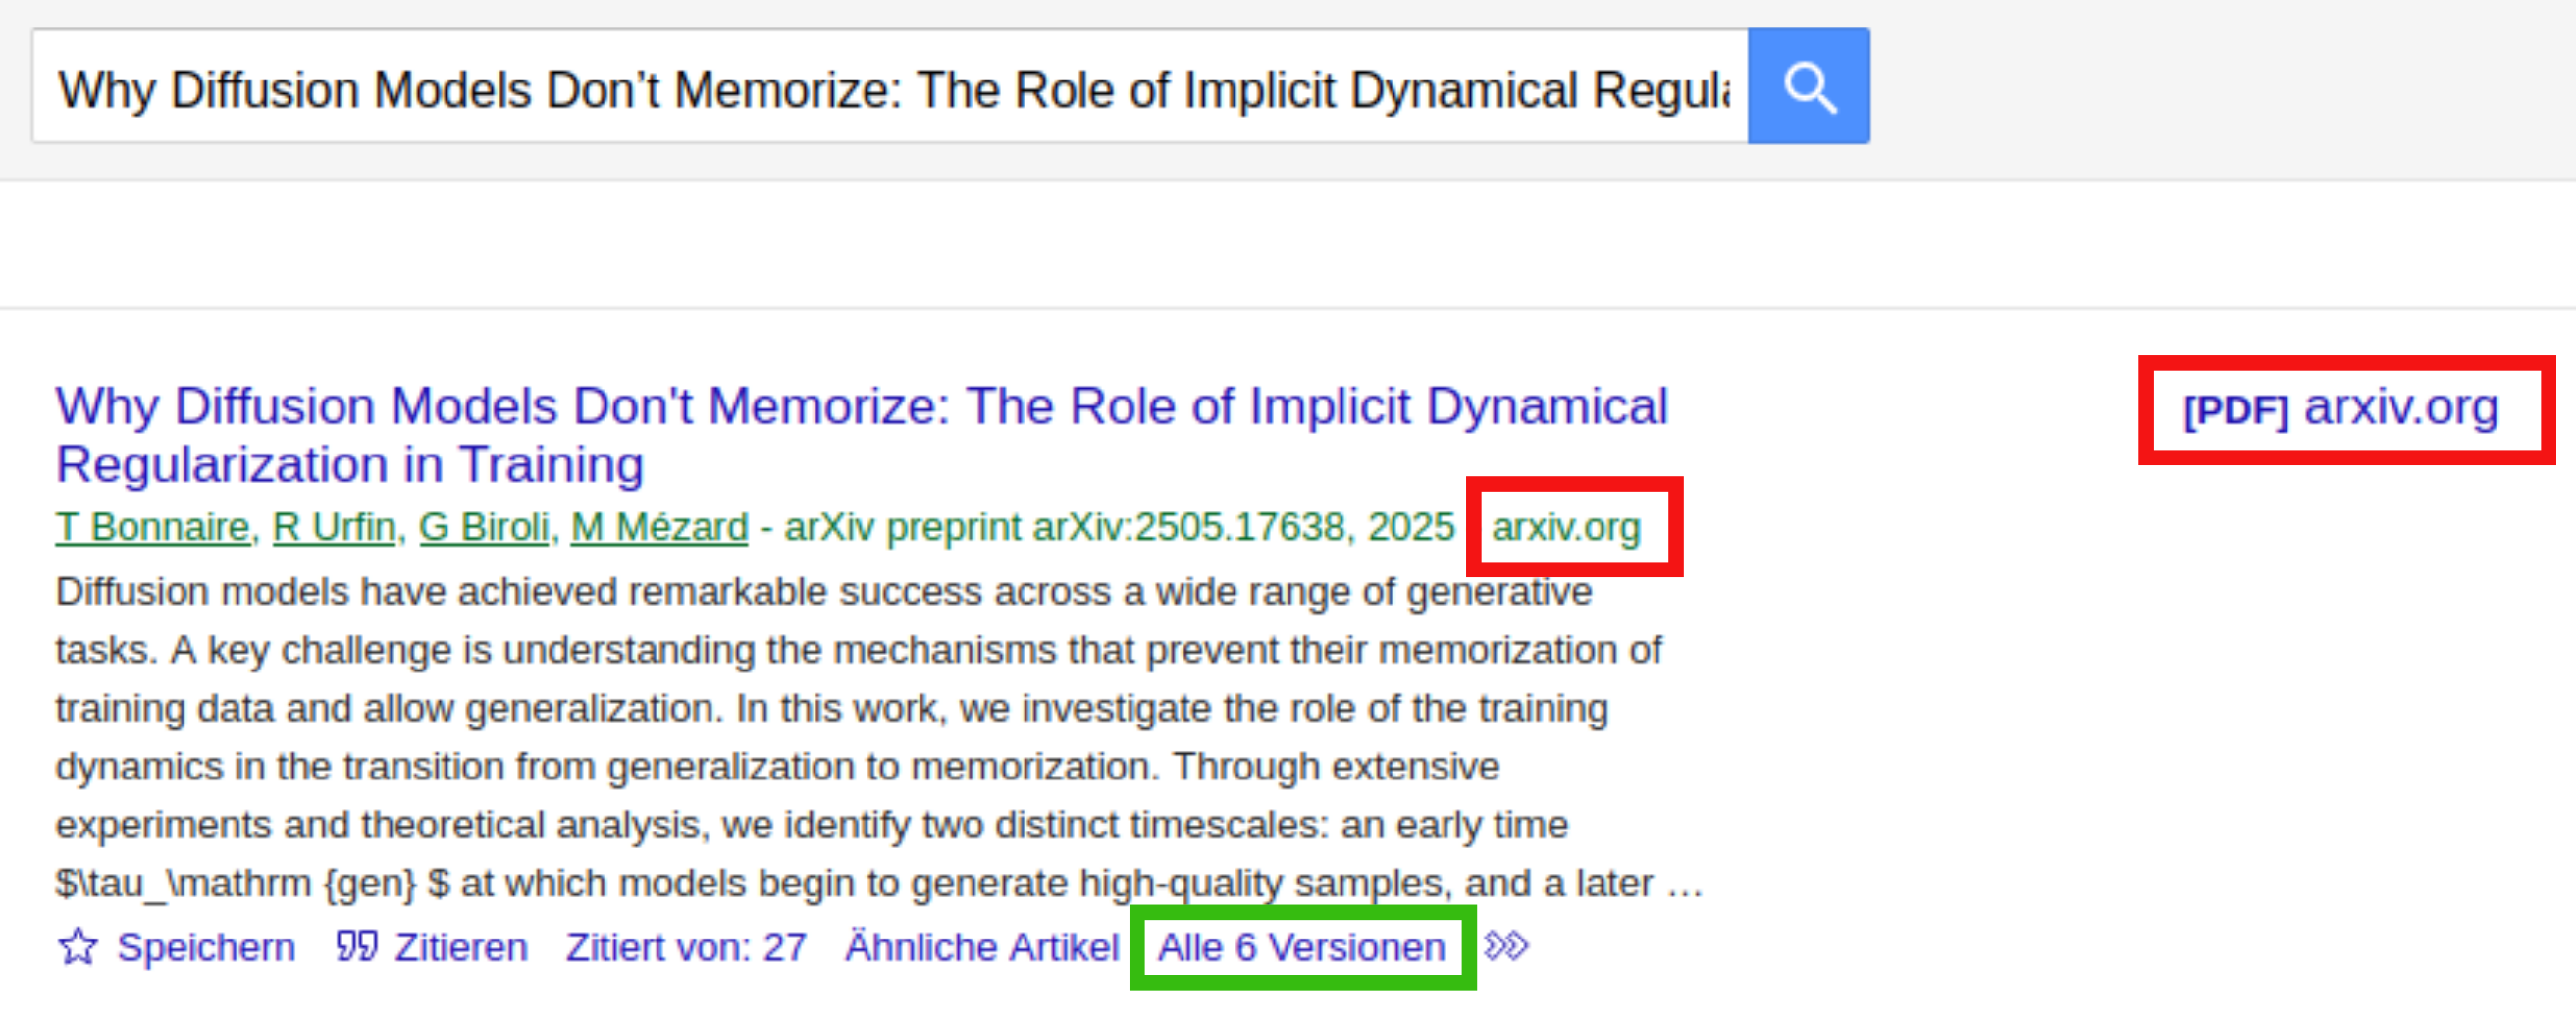Open 'Alle 6 Versionen' link
This screenshot has width=2576, height=1019.
pyautogui.click(x=1301, y=947)
